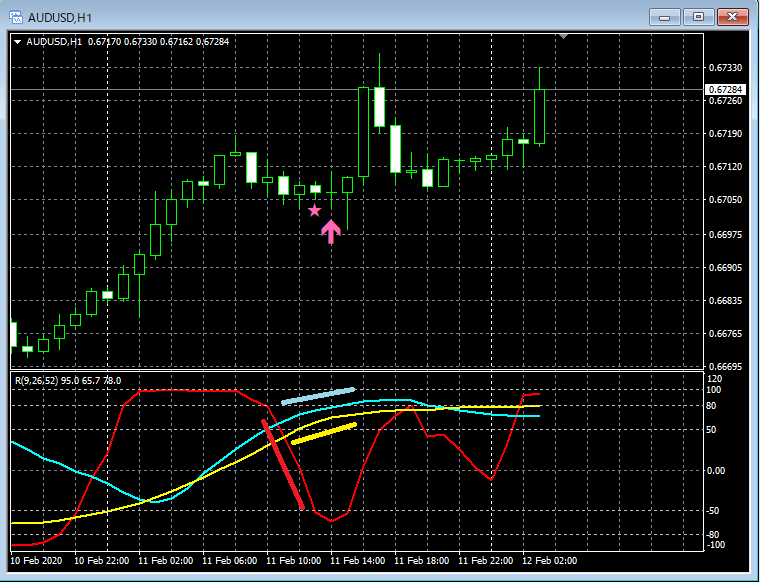
Task: Maximize the AUDUSD,H1 chart window
Action: [x=698, y=17]
